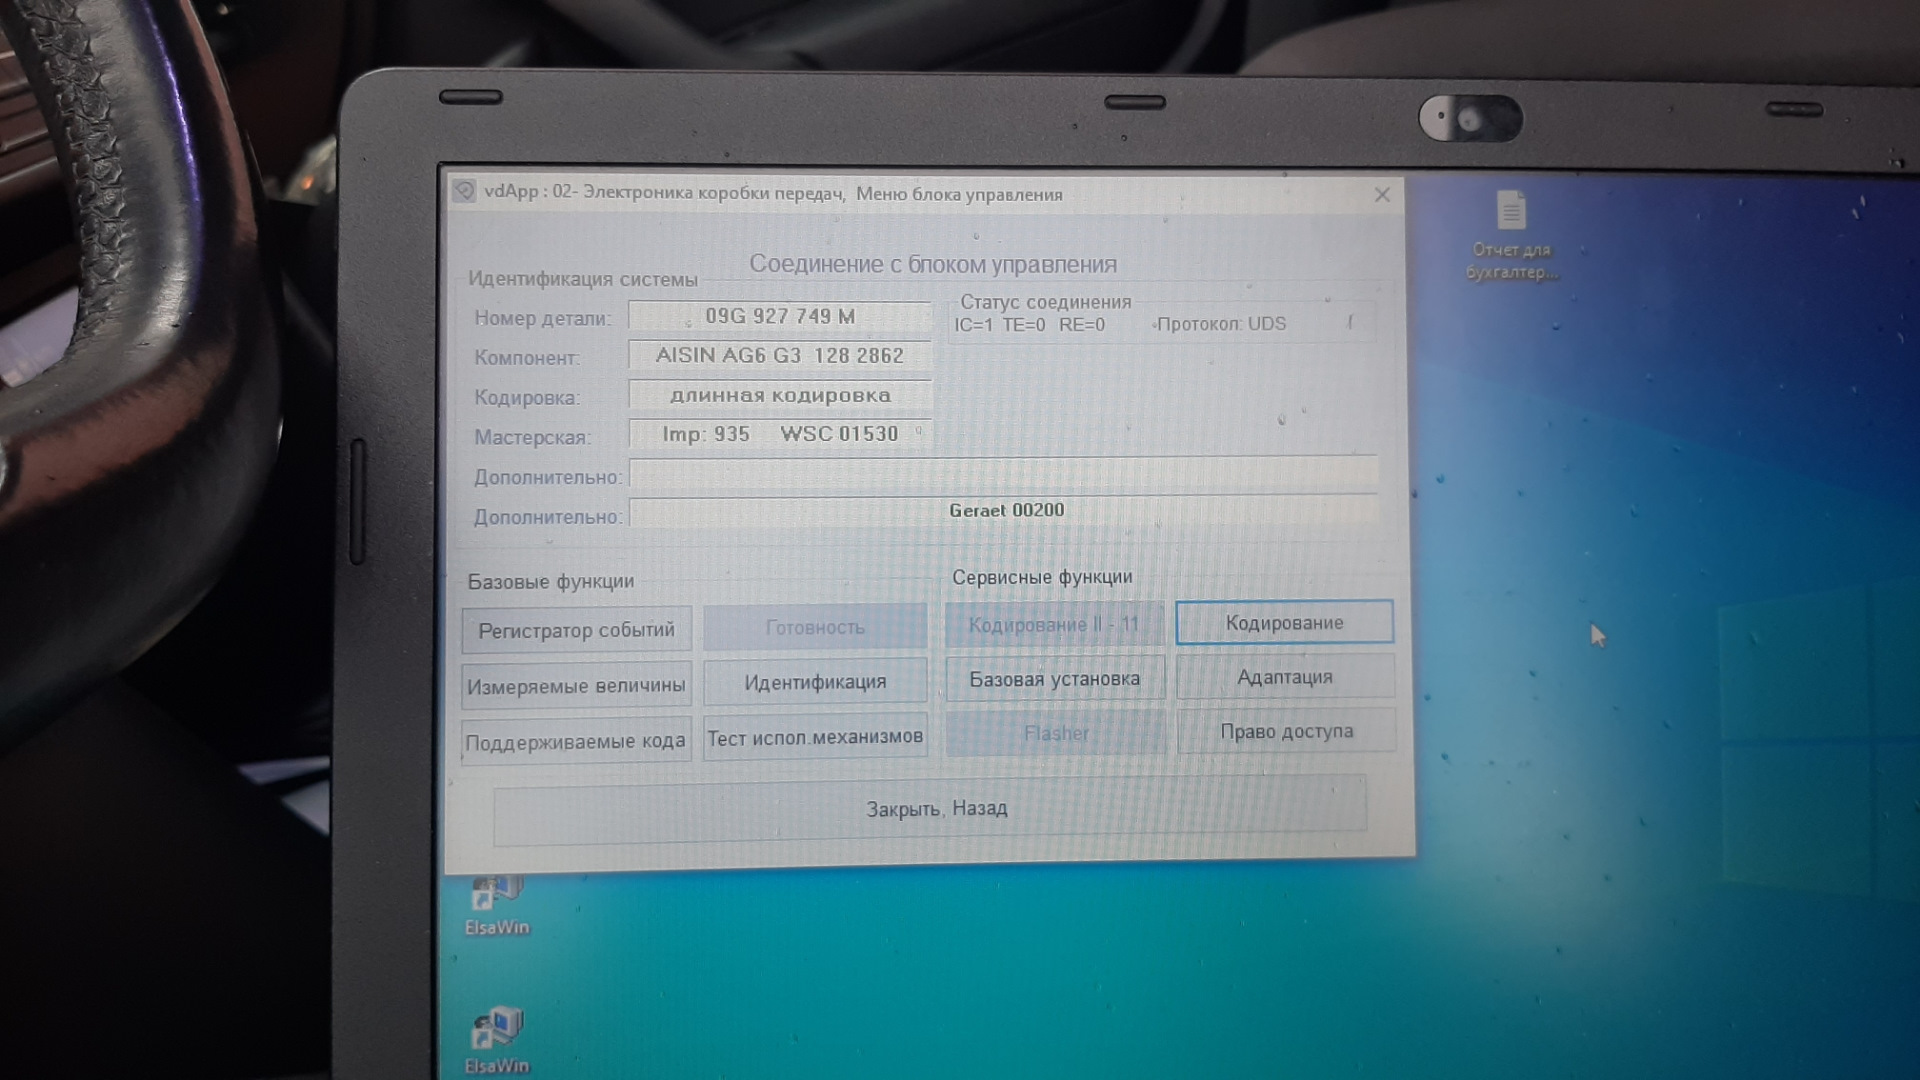The height and width of the screenshot is (1080, 1920).
Task: Open Поддерживаемые кода list
Action: point(576,741)
